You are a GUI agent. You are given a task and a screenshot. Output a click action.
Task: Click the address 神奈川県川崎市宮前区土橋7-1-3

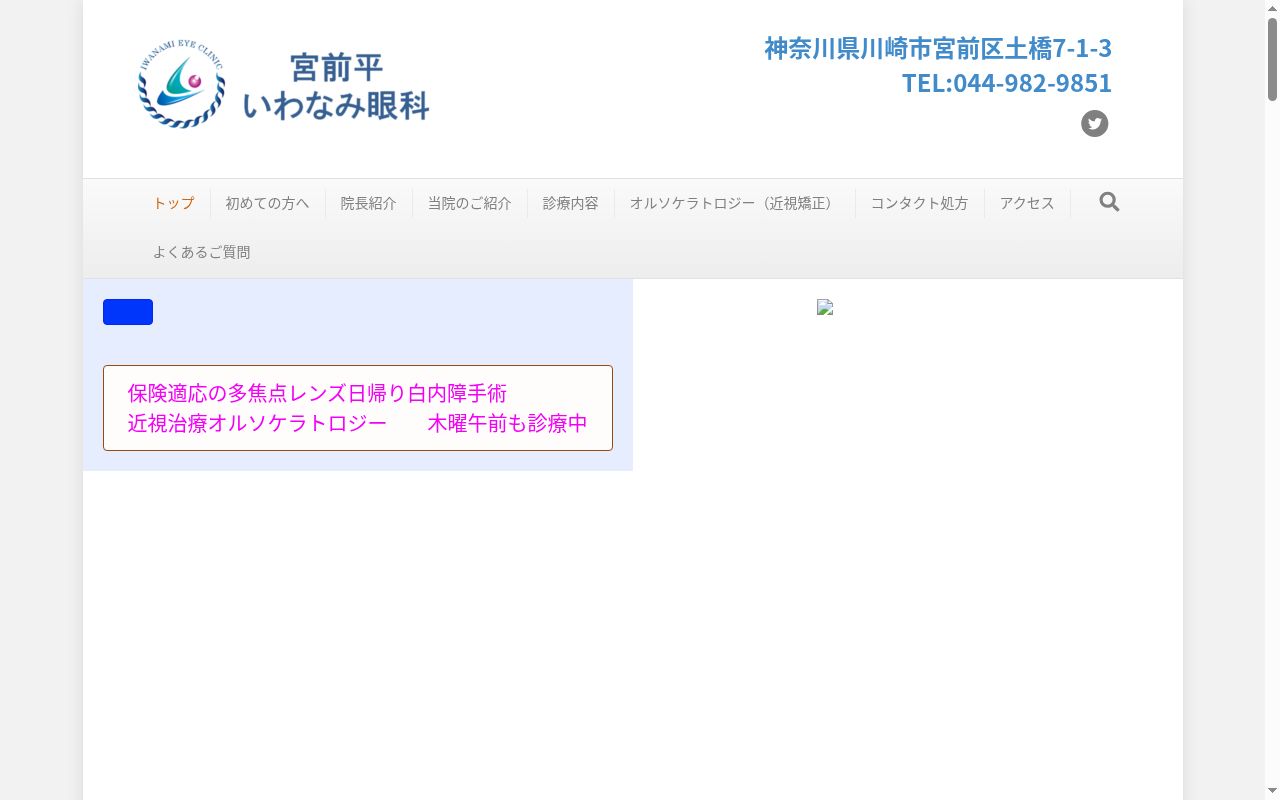(938, 48)
